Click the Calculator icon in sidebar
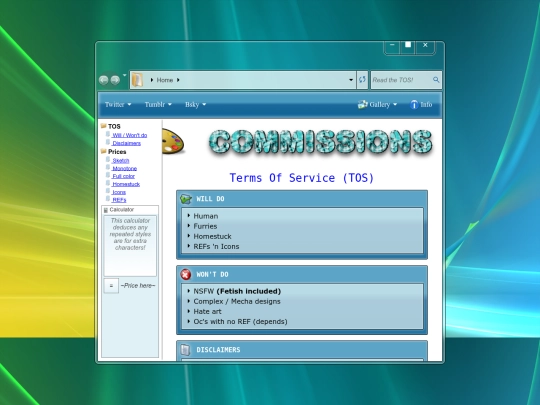The height and width of the screenshot is (405, 540). pos(106,210)
